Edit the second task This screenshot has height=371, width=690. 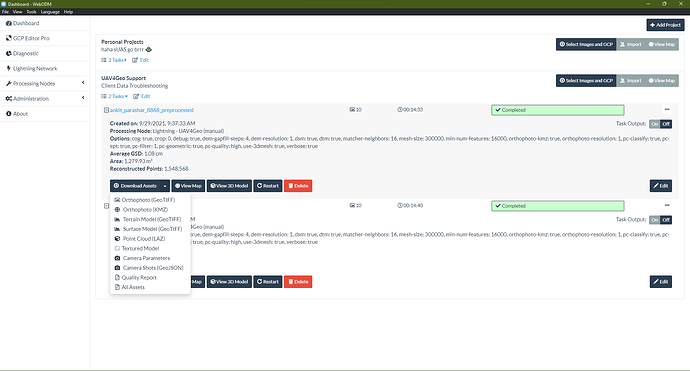click(661, 282)
